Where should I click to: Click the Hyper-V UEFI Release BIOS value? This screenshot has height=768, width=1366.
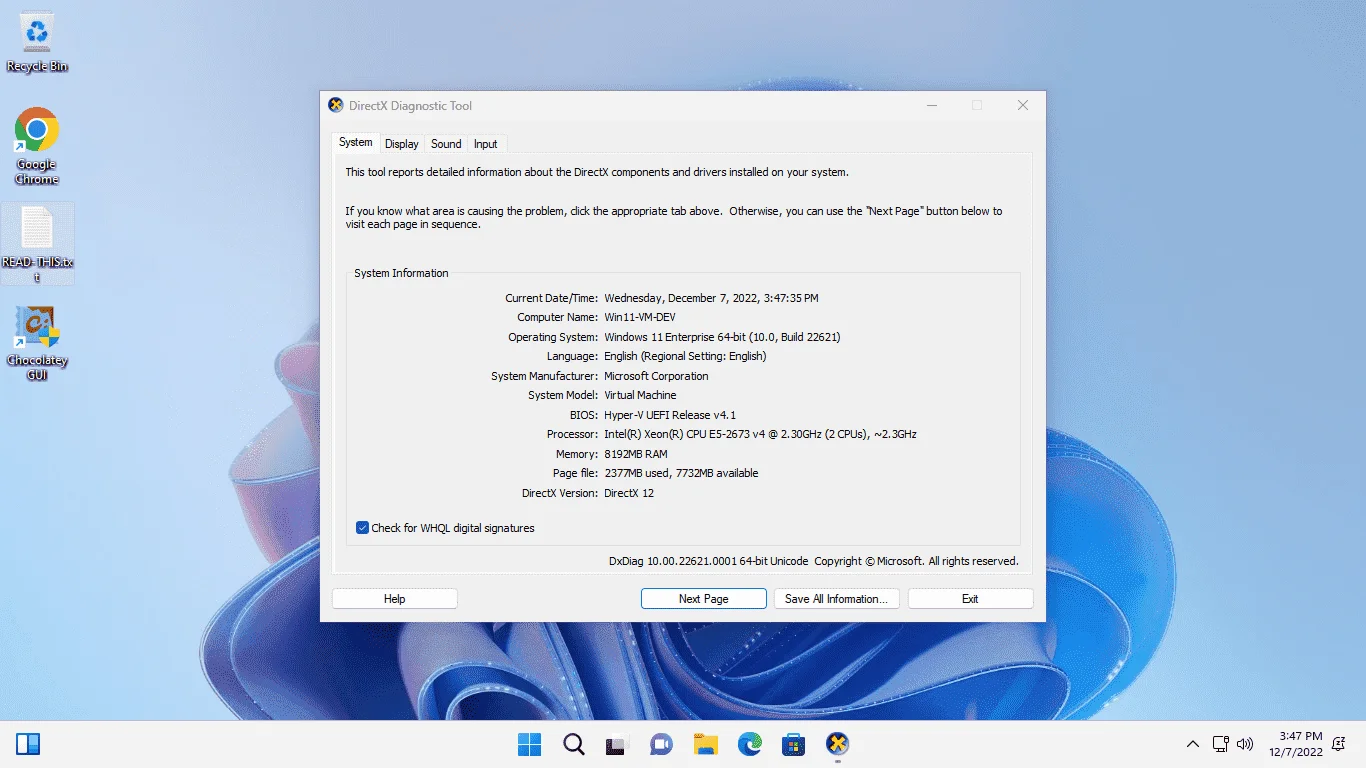click(671, 415)
